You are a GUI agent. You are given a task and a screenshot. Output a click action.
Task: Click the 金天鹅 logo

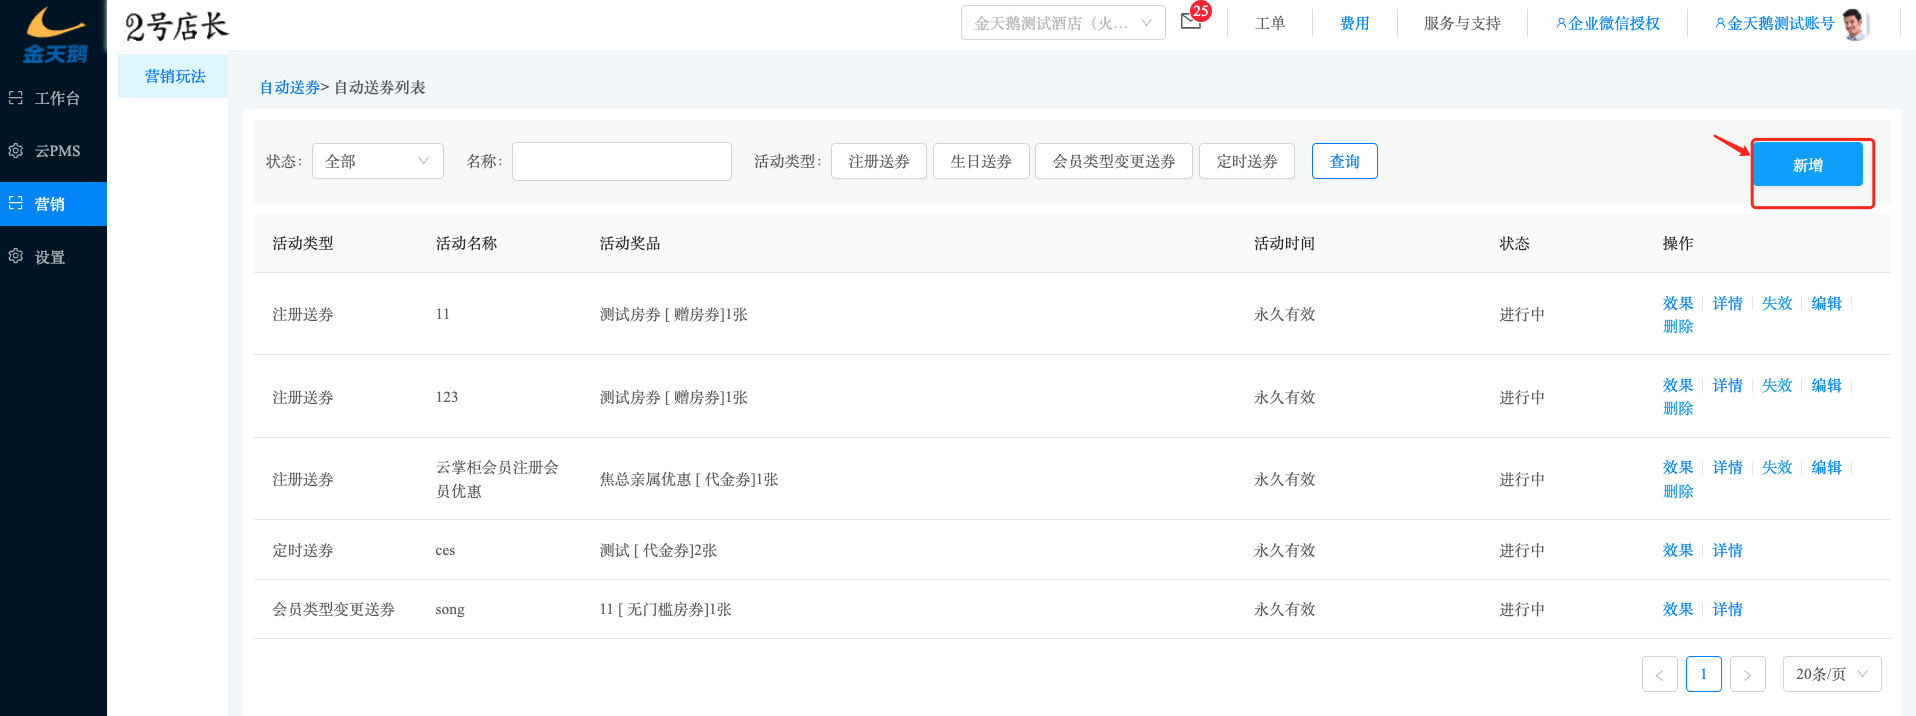54,35
